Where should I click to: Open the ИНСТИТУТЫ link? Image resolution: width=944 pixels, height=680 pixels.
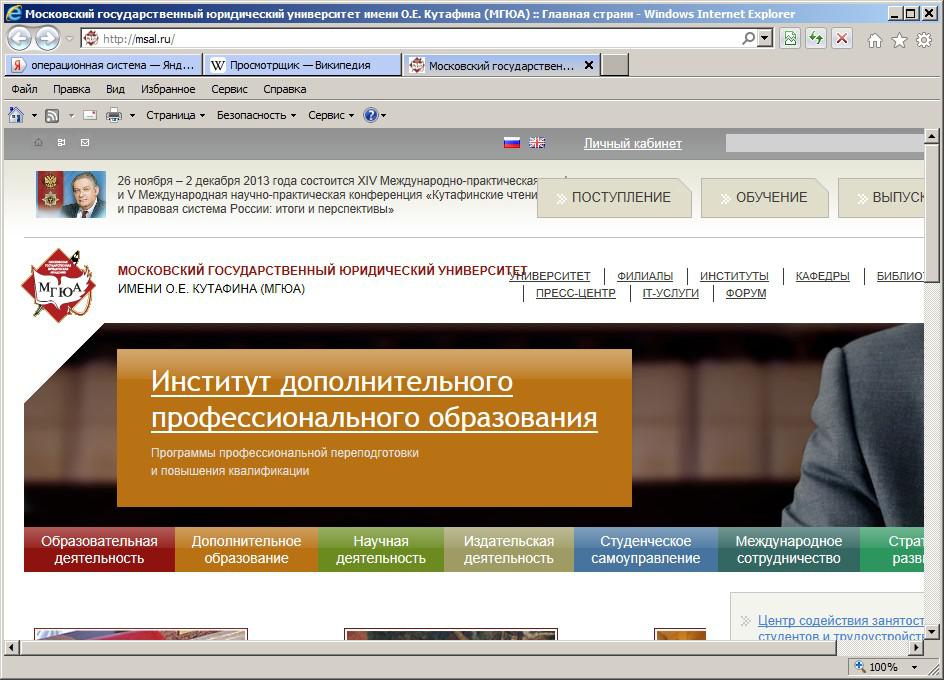click(x=734, y=276)
